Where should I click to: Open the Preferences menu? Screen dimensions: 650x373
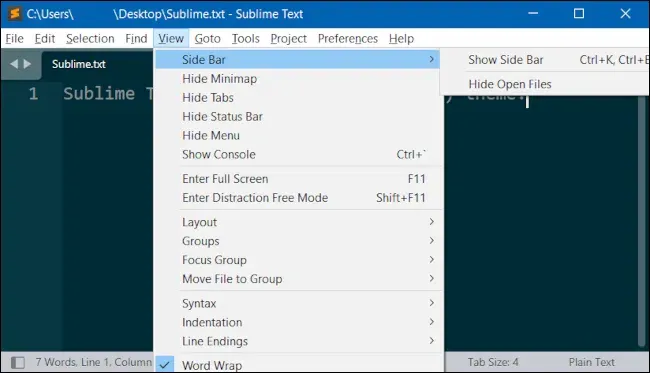[x=348, y=39]
